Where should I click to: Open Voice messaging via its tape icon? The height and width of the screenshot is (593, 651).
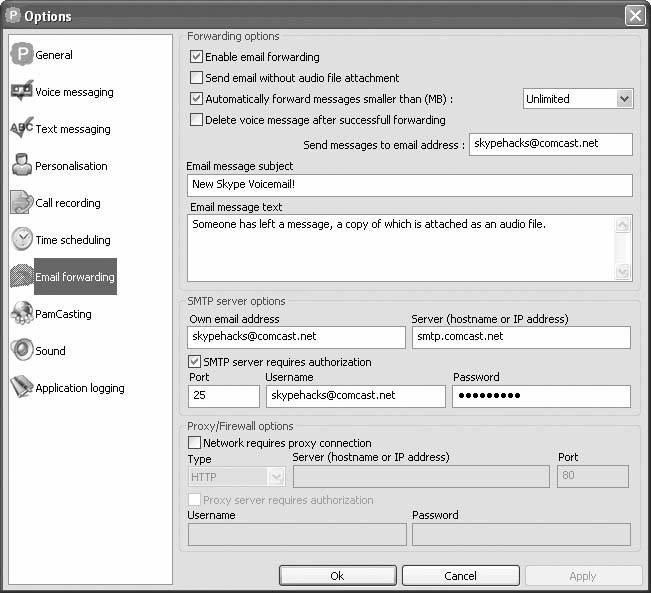(x=21, y=92)
